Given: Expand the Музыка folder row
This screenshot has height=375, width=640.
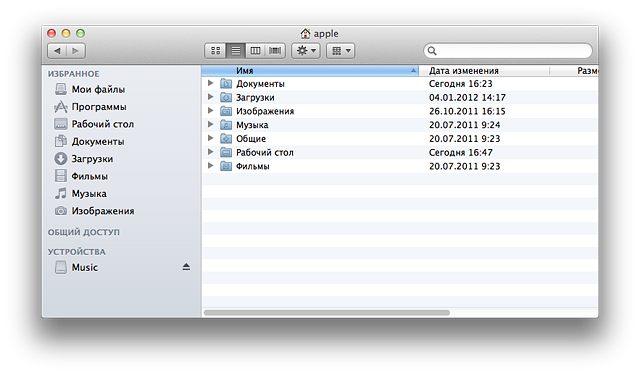Looking at the screenshot, I should click(x=210, y=124).
